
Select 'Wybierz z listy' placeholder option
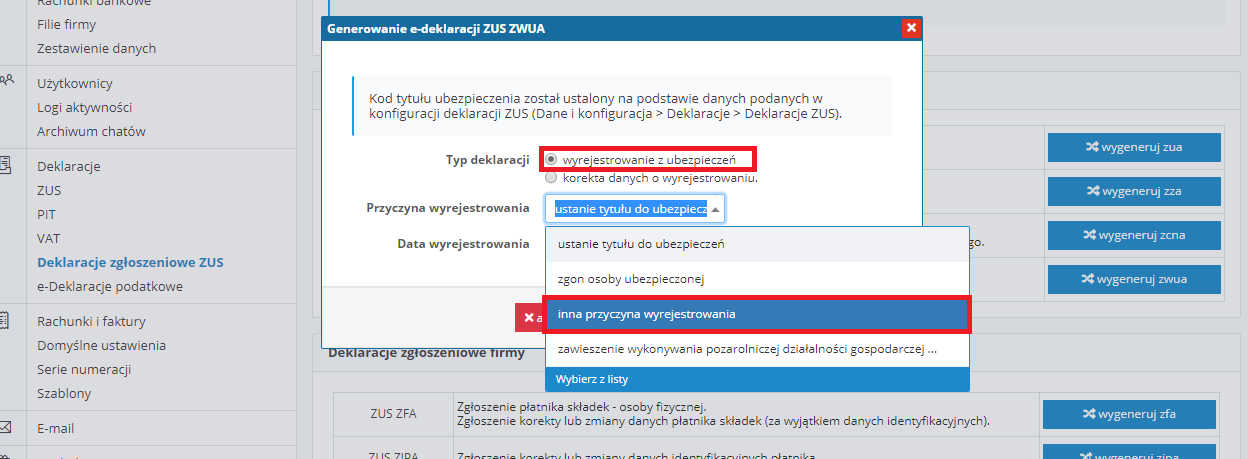point(757,380)
